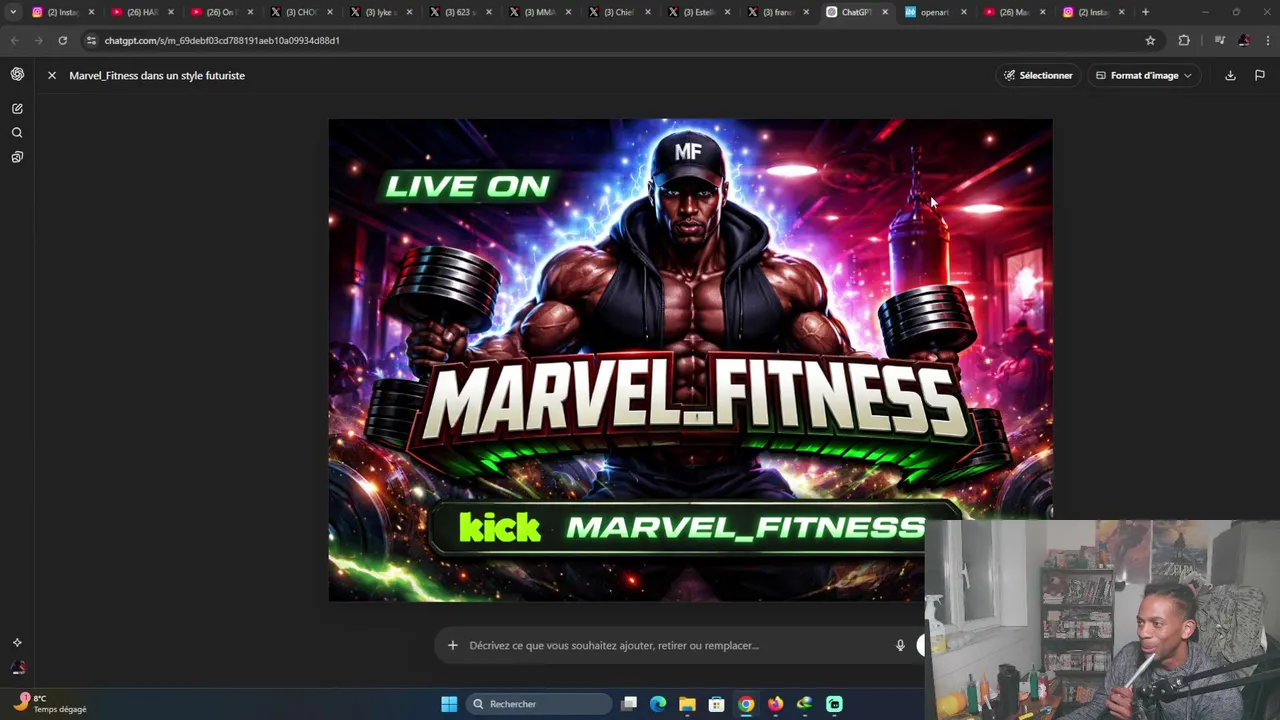Viewport: 1280px width, 720px height.
Task: Open the Windows Start menu
Action: point(449,704)
